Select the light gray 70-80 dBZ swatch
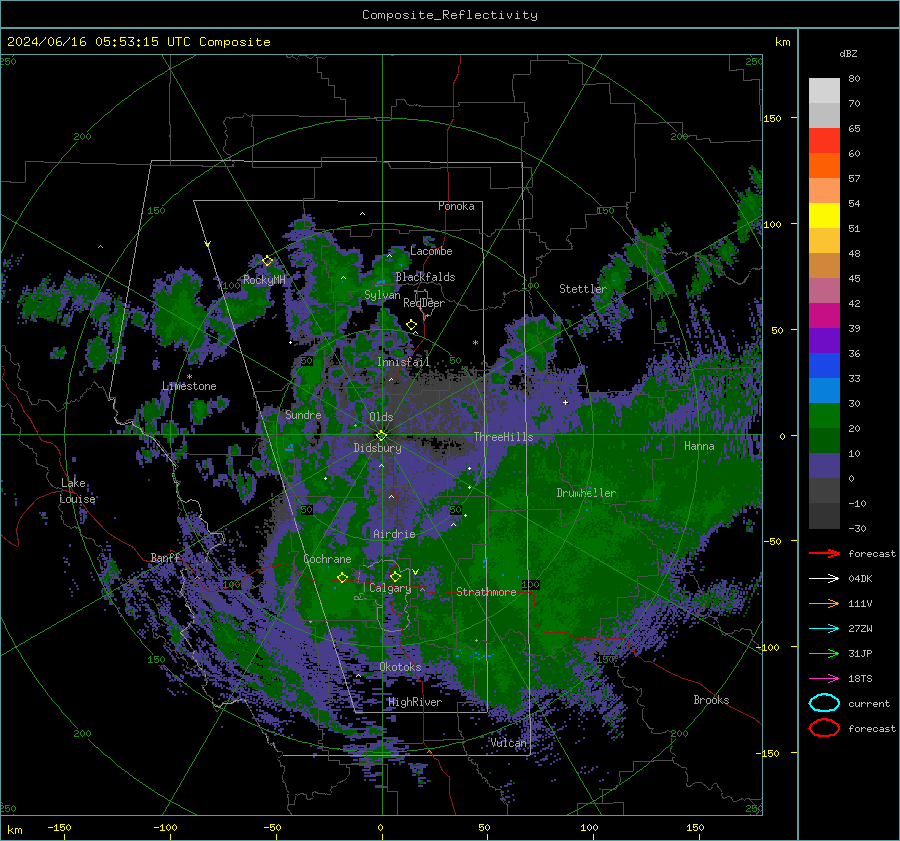Viewport: 900px width, 841px height. pyautogui.click(x=824, y=91)
